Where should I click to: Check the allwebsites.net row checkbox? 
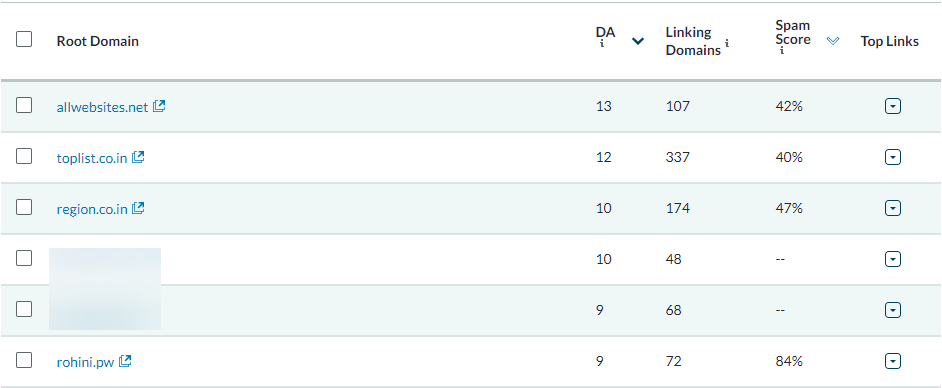click(24, 106)
